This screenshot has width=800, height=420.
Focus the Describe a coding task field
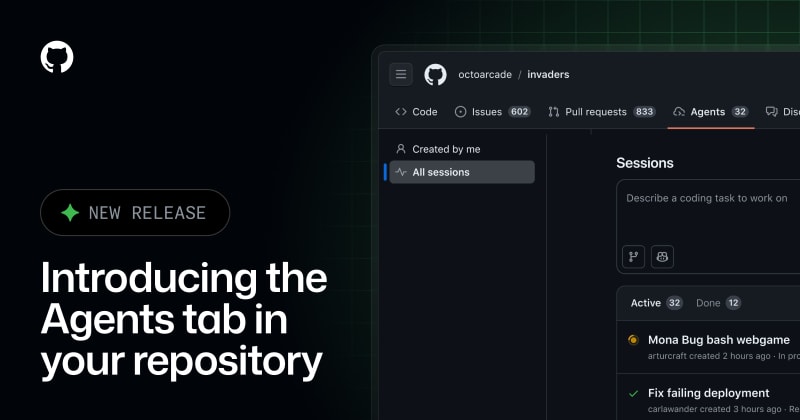[709, 226]
